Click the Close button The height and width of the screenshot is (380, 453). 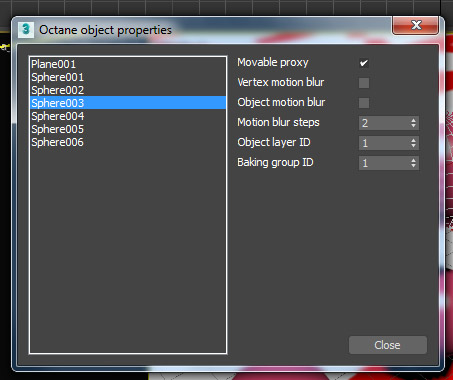[388, 345]
